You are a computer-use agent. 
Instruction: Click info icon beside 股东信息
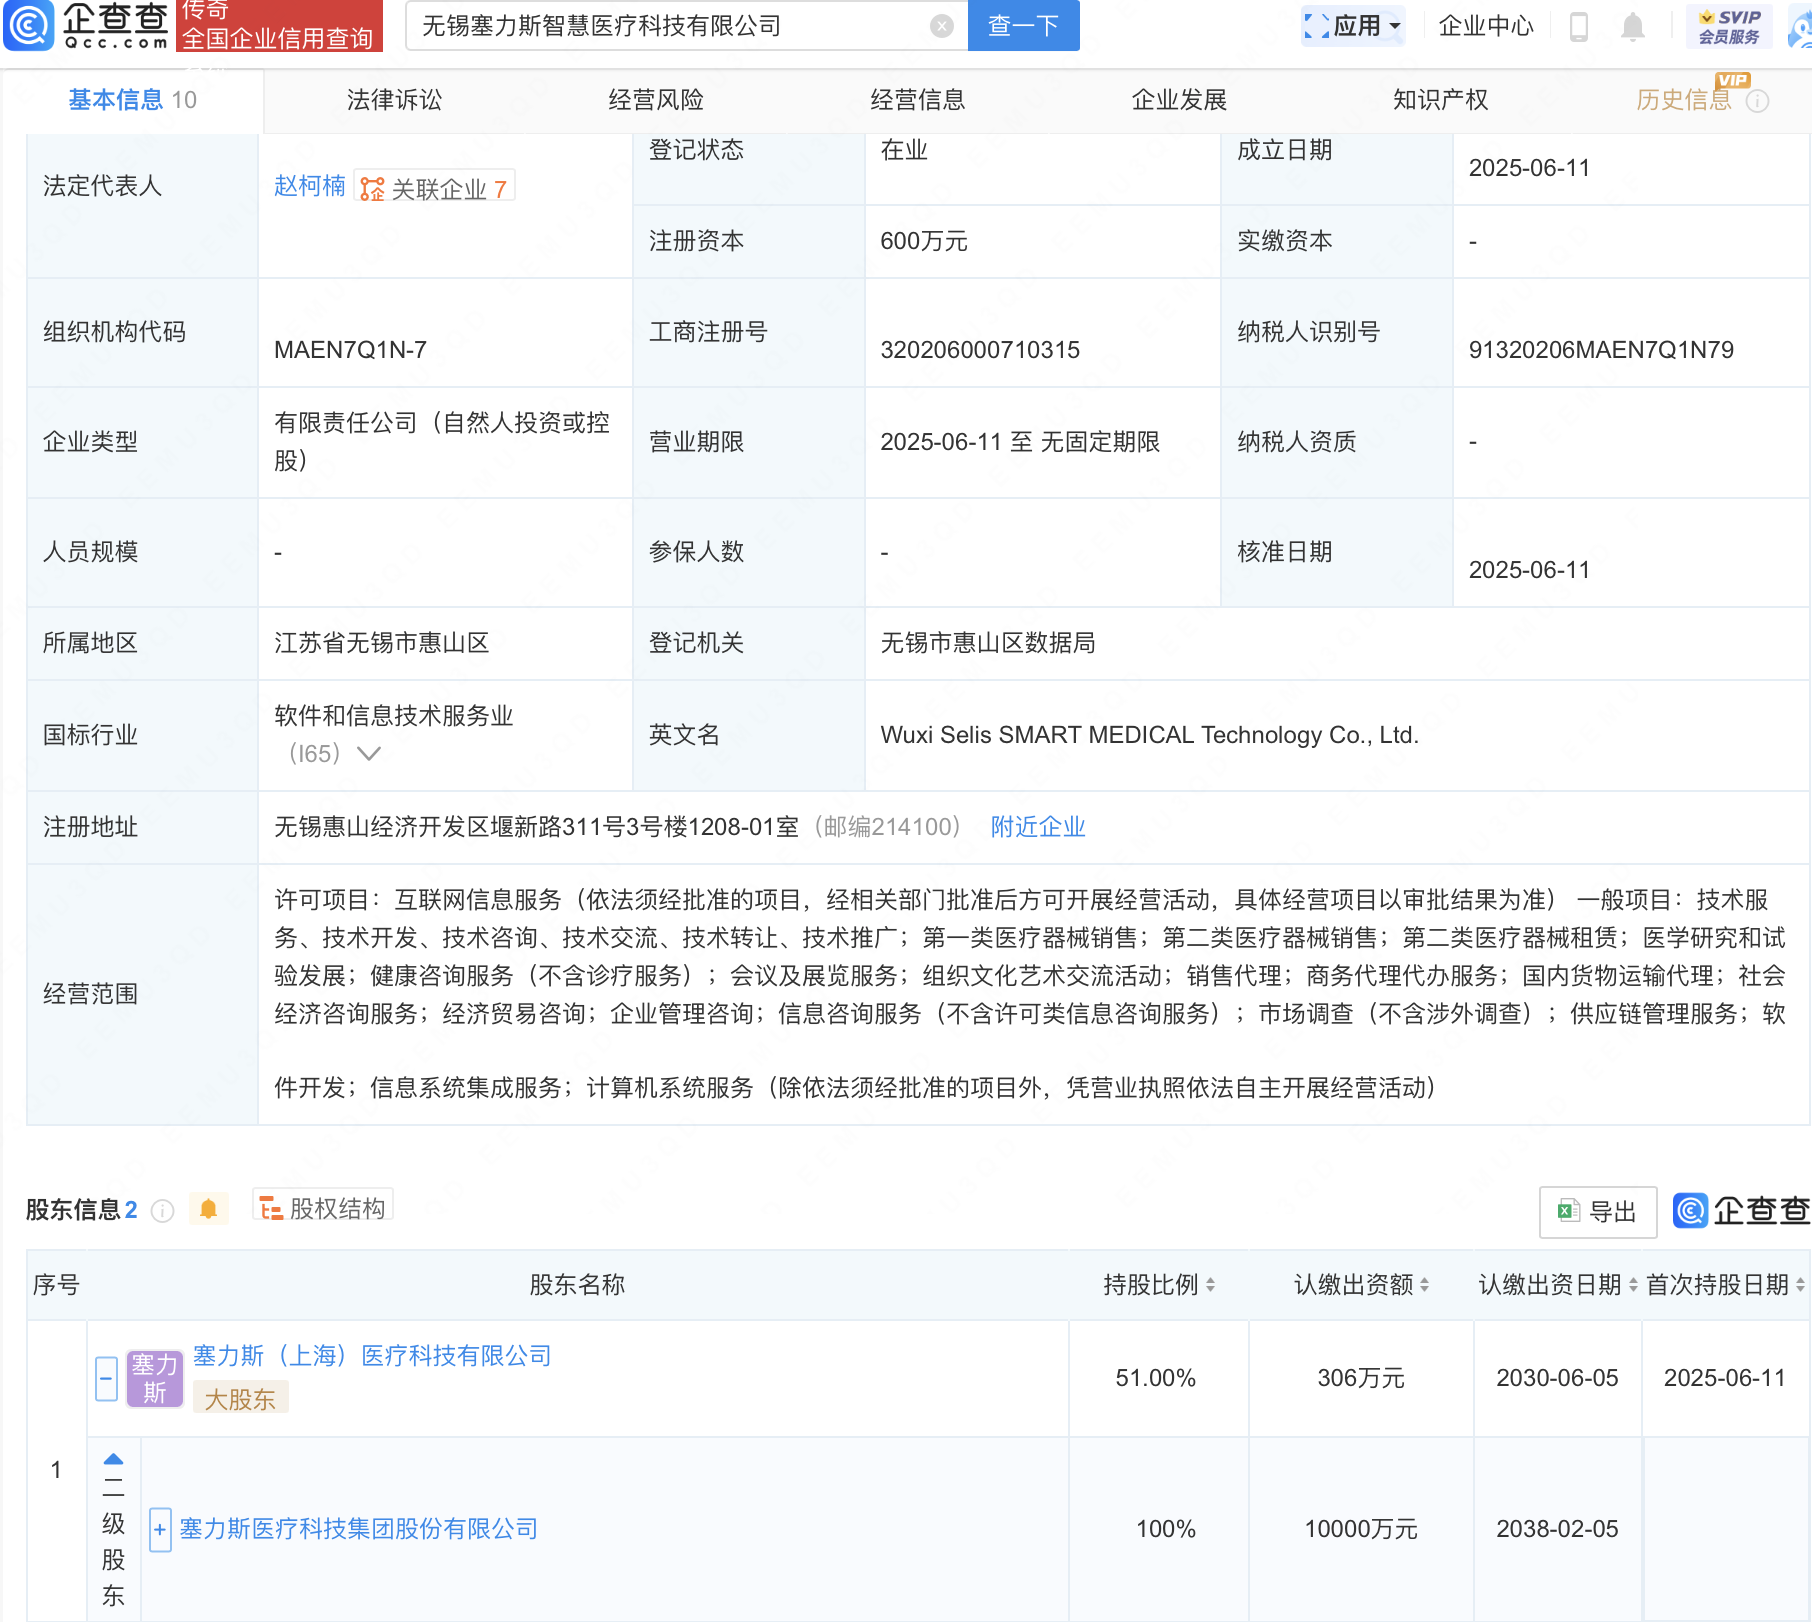point(163,1211)
